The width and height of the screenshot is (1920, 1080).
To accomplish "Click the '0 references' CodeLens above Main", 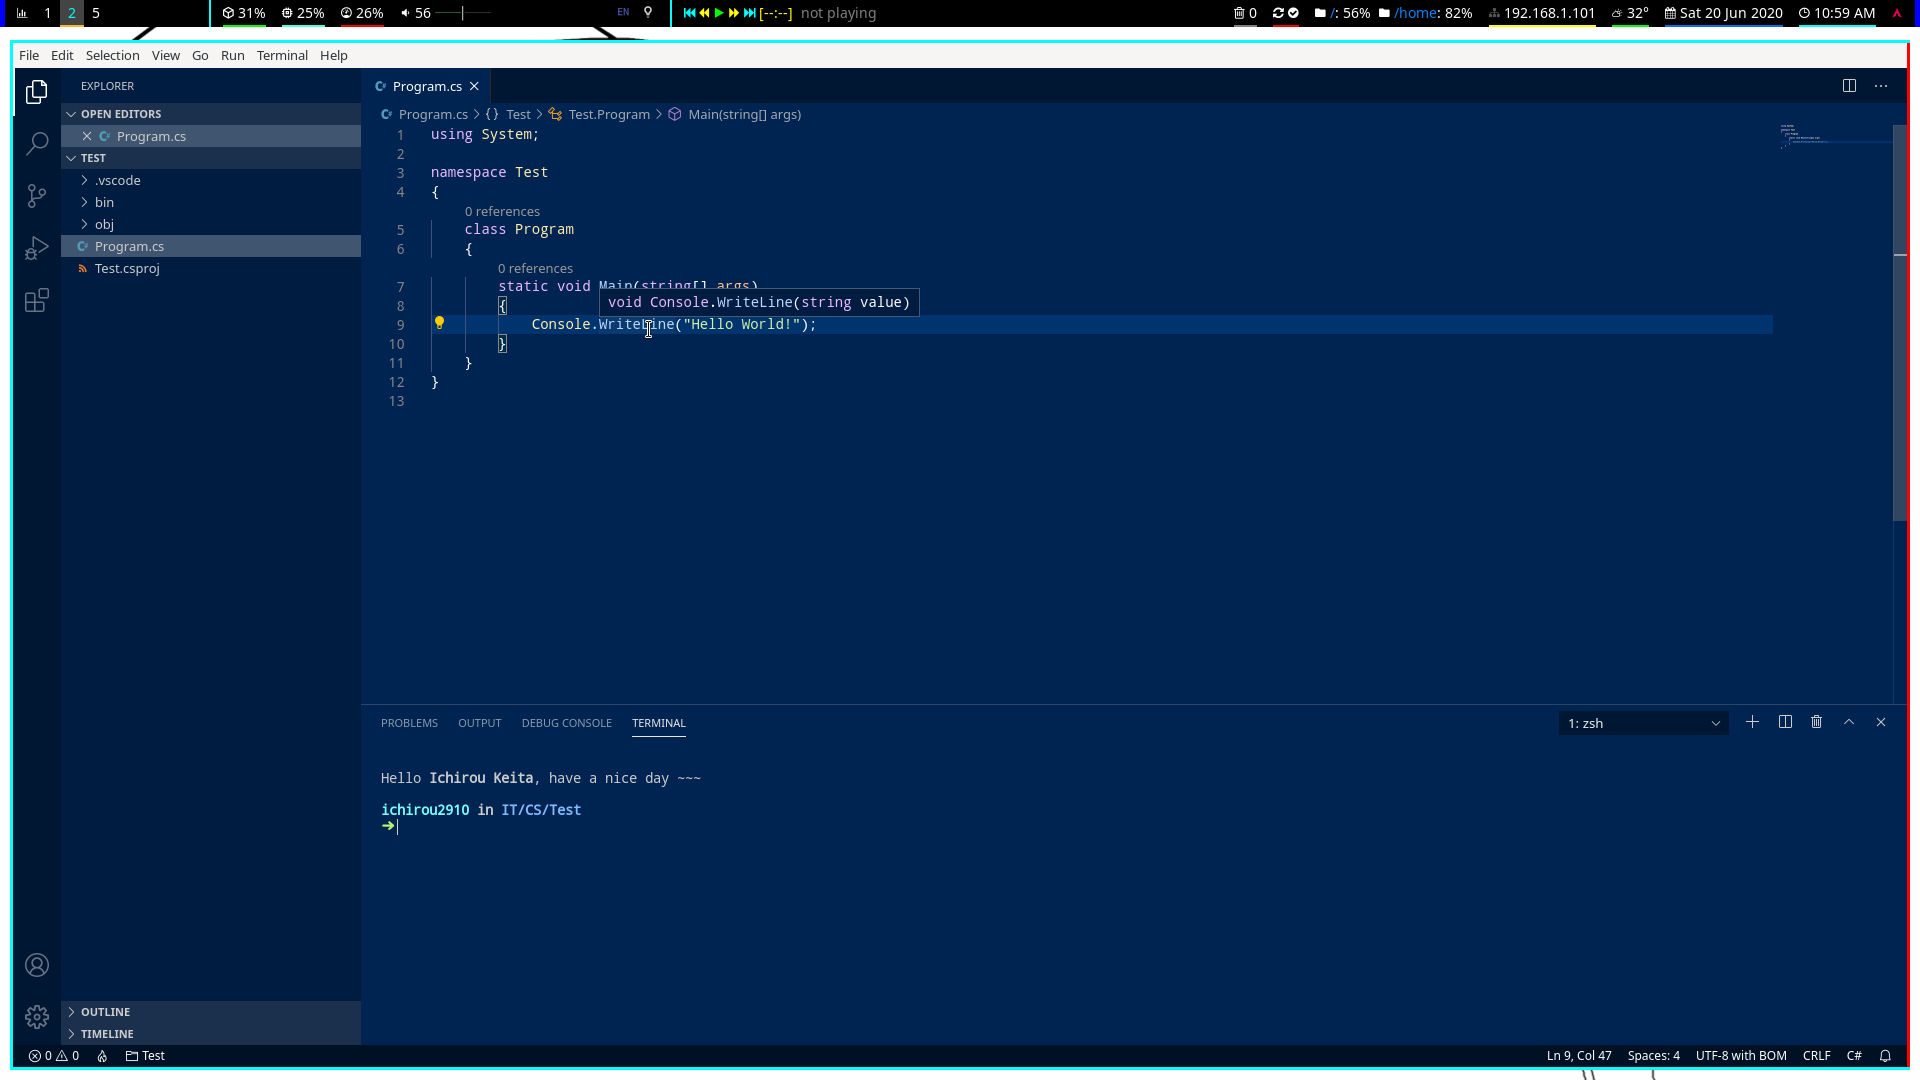I will 535,268.
